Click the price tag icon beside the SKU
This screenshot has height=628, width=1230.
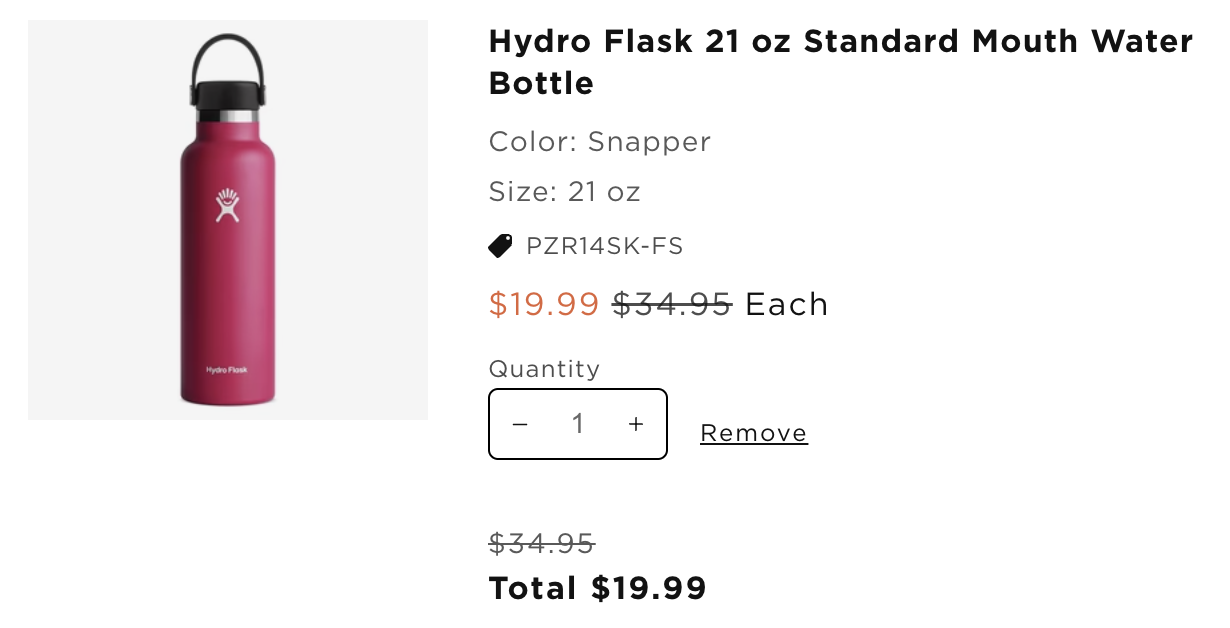[500, 245]
